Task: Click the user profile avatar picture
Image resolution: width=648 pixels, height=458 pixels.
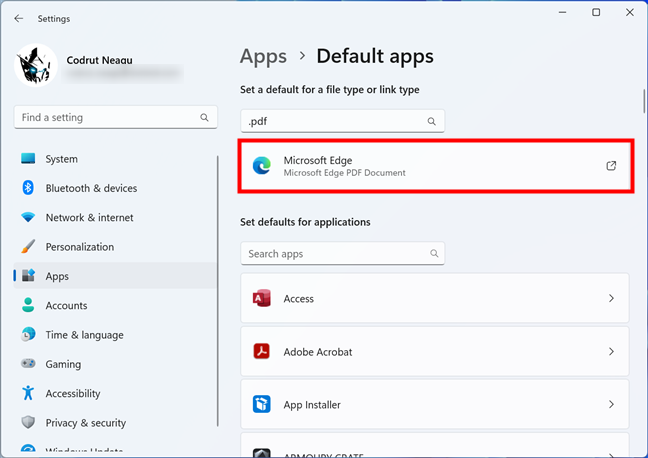Action: [36, 66]
